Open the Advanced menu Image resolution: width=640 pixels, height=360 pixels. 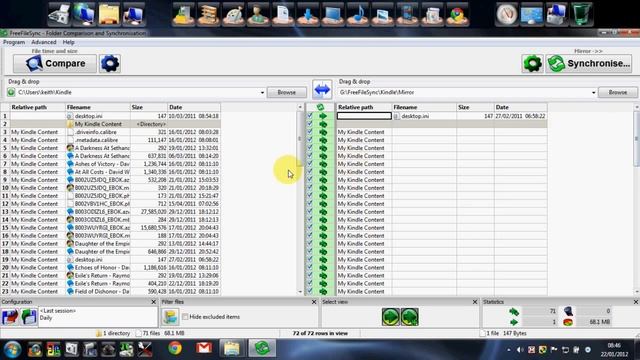point(44,42)
